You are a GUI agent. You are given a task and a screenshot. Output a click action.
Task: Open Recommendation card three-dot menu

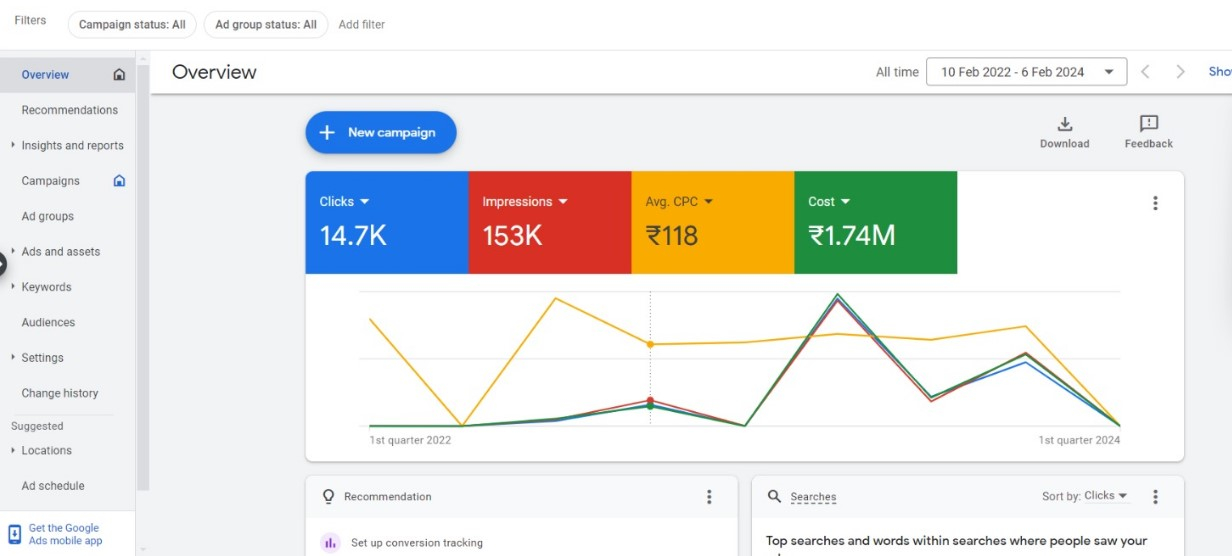point(709,497)
